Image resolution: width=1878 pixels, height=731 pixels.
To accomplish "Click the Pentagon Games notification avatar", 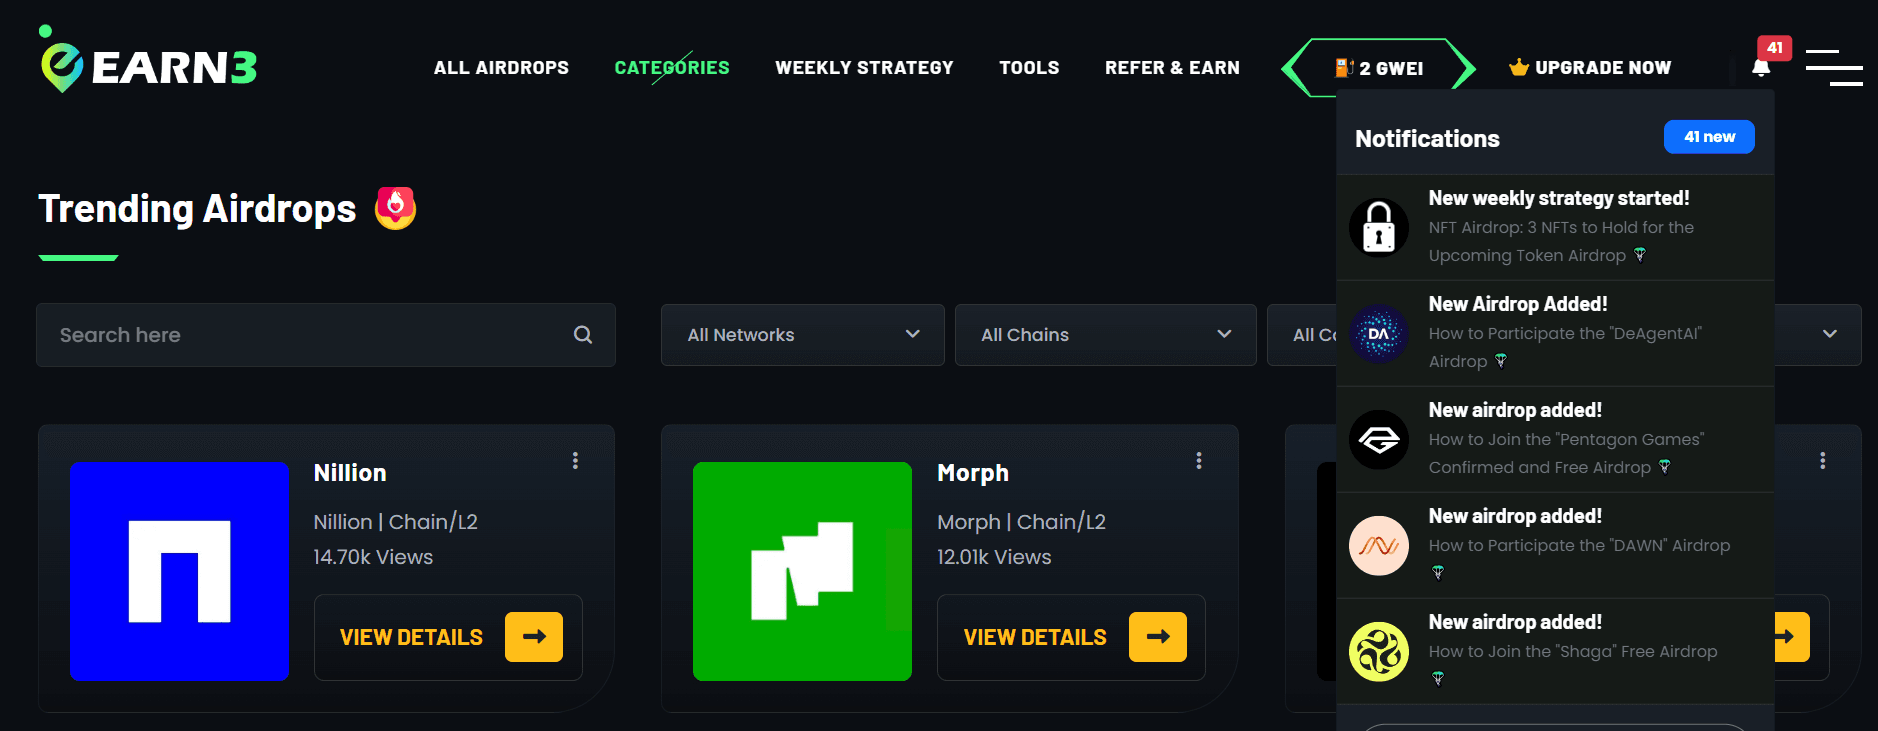I will click(x=1379, y=439).
